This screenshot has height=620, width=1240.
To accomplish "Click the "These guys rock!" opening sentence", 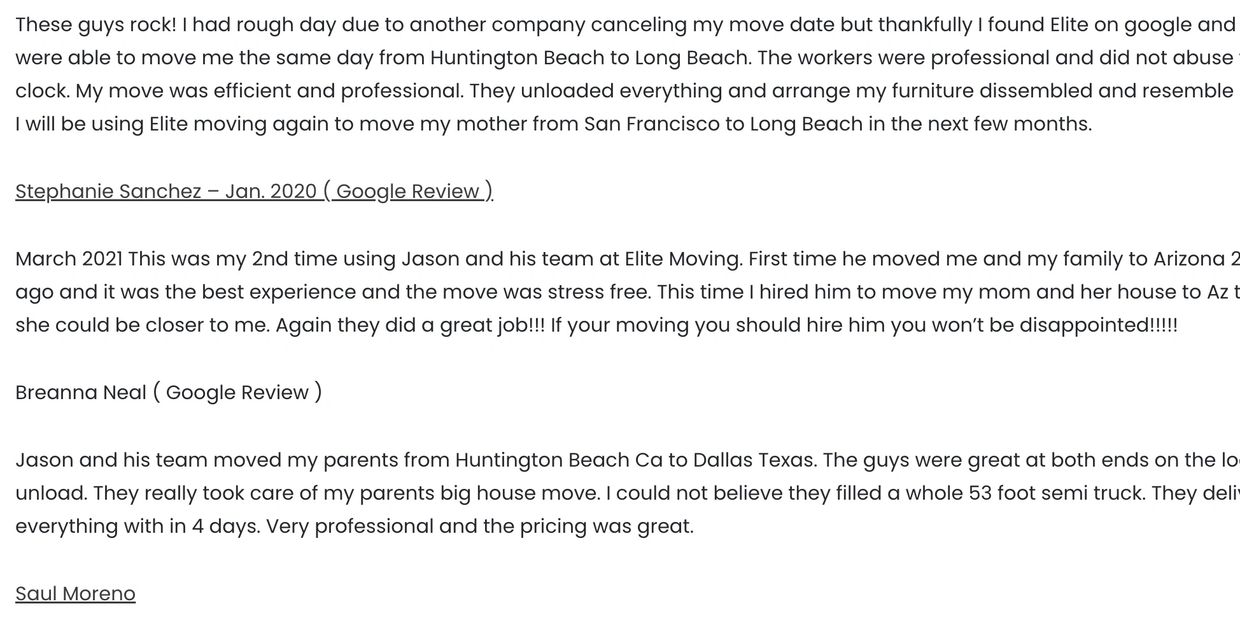I will [93, 25].
